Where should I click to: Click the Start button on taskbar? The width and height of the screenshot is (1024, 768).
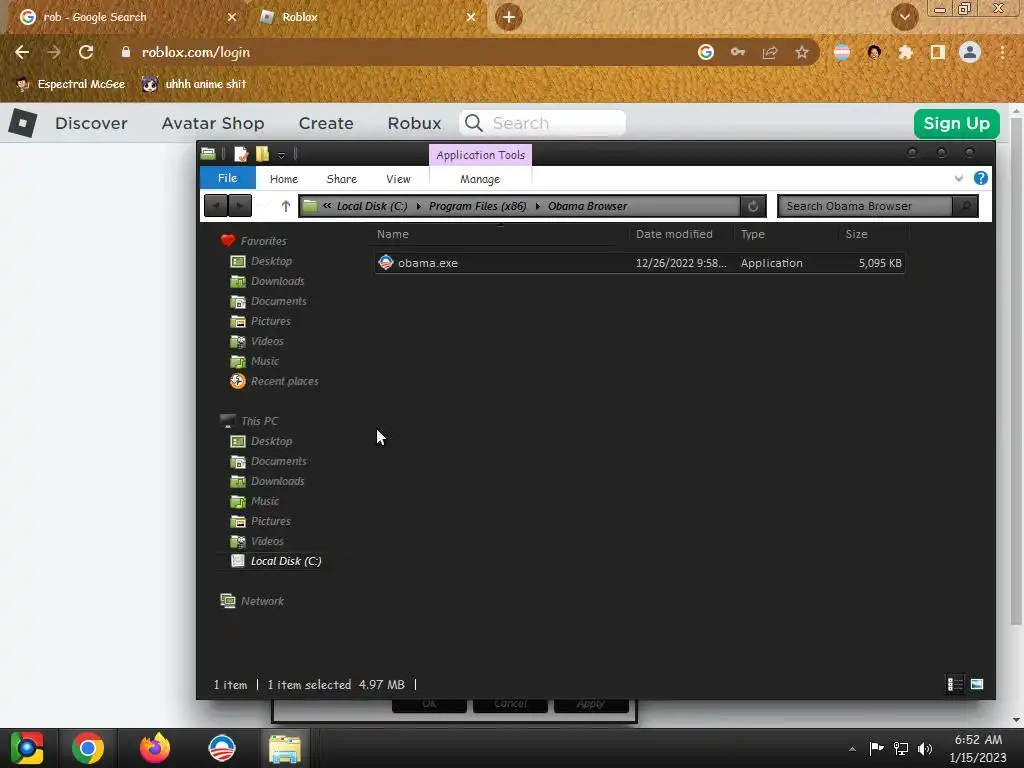click(27, 748)
